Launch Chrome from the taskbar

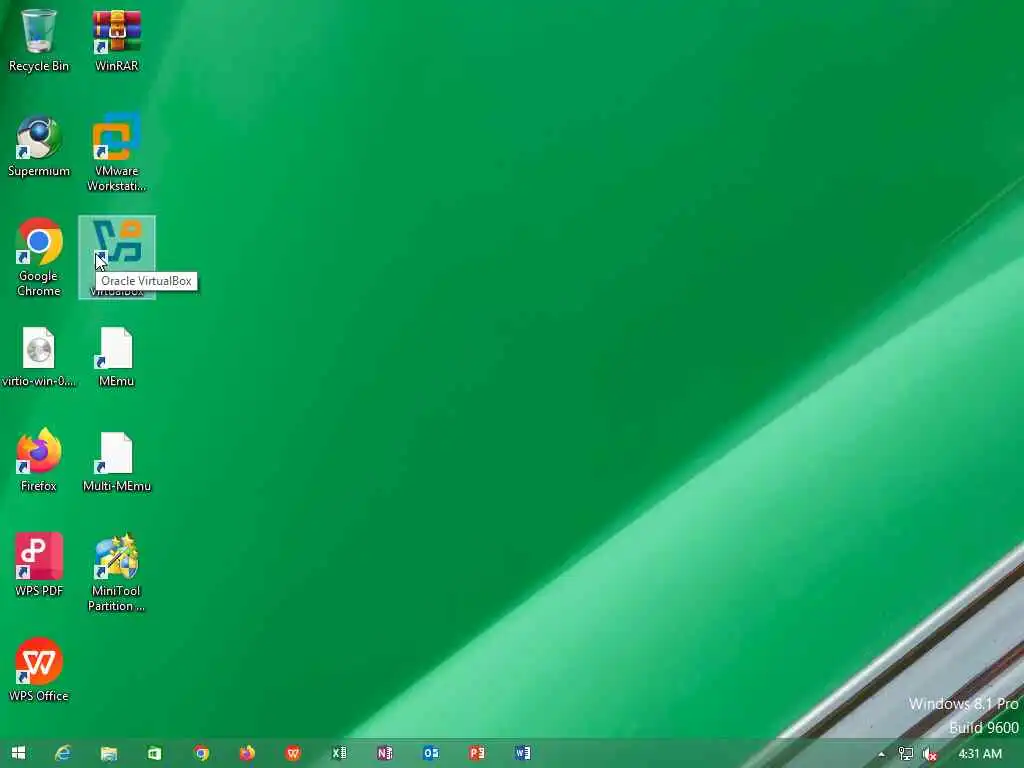click(x=201, y=754)
